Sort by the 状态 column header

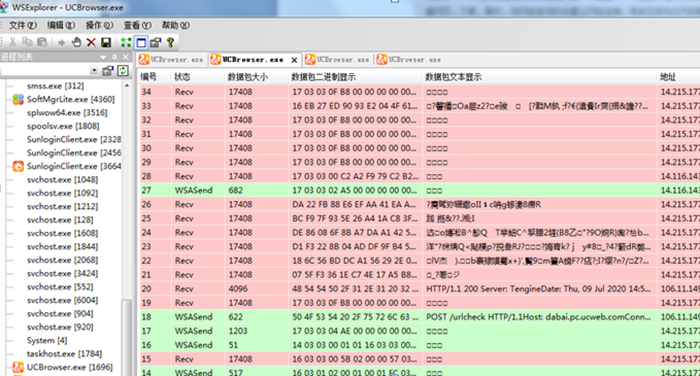[x=198, y=77]
